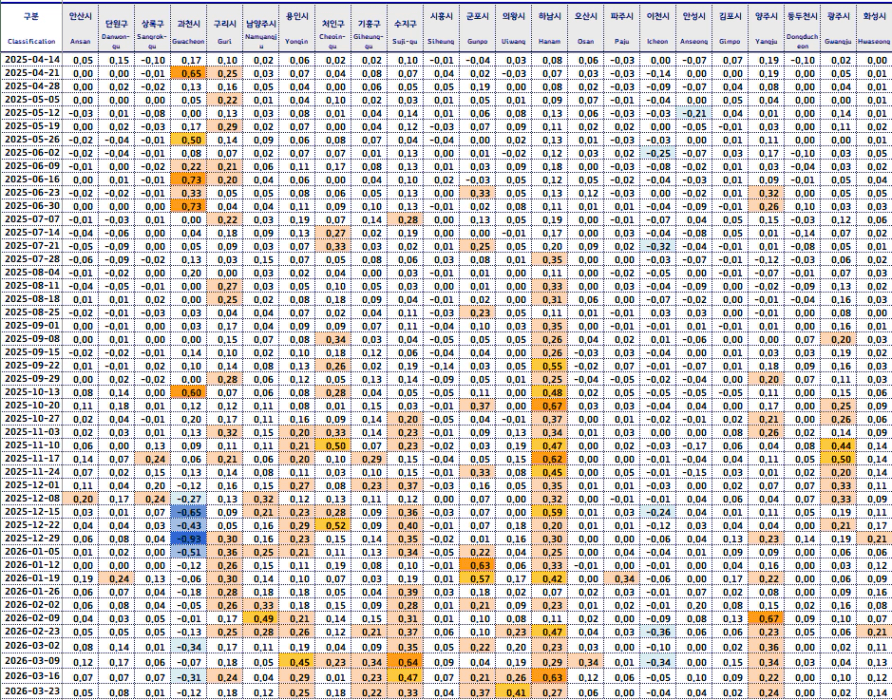Click the 2026-03-23 date row label
Image resolution: width=892 pixels, height=700 pixels.
point(31,693)
